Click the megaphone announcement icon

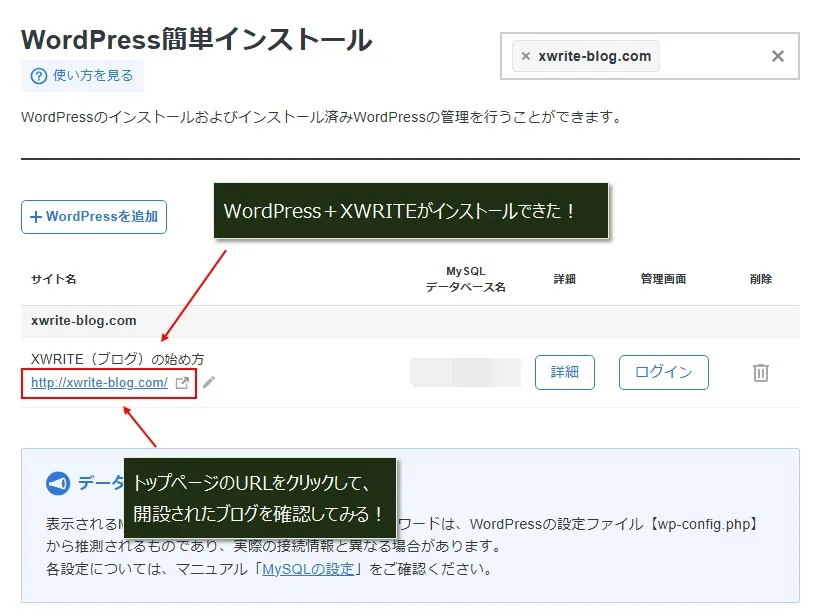point(58,483)
